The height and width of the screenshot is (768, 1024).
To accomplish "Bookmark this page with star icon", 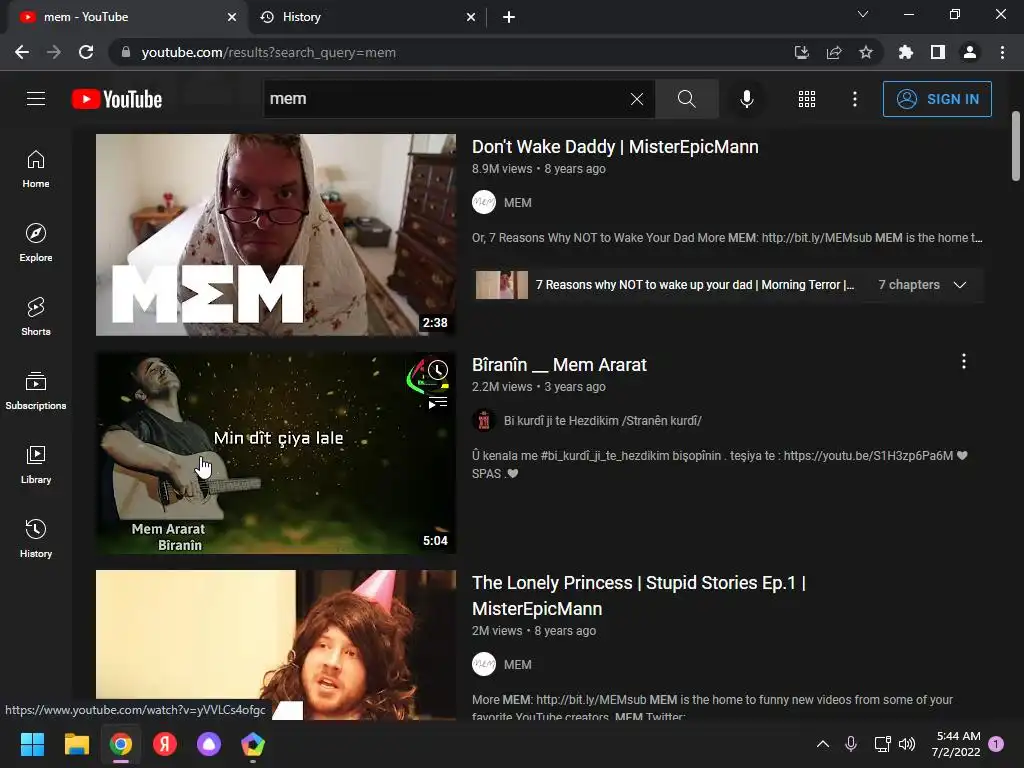I will pos(866,52).
